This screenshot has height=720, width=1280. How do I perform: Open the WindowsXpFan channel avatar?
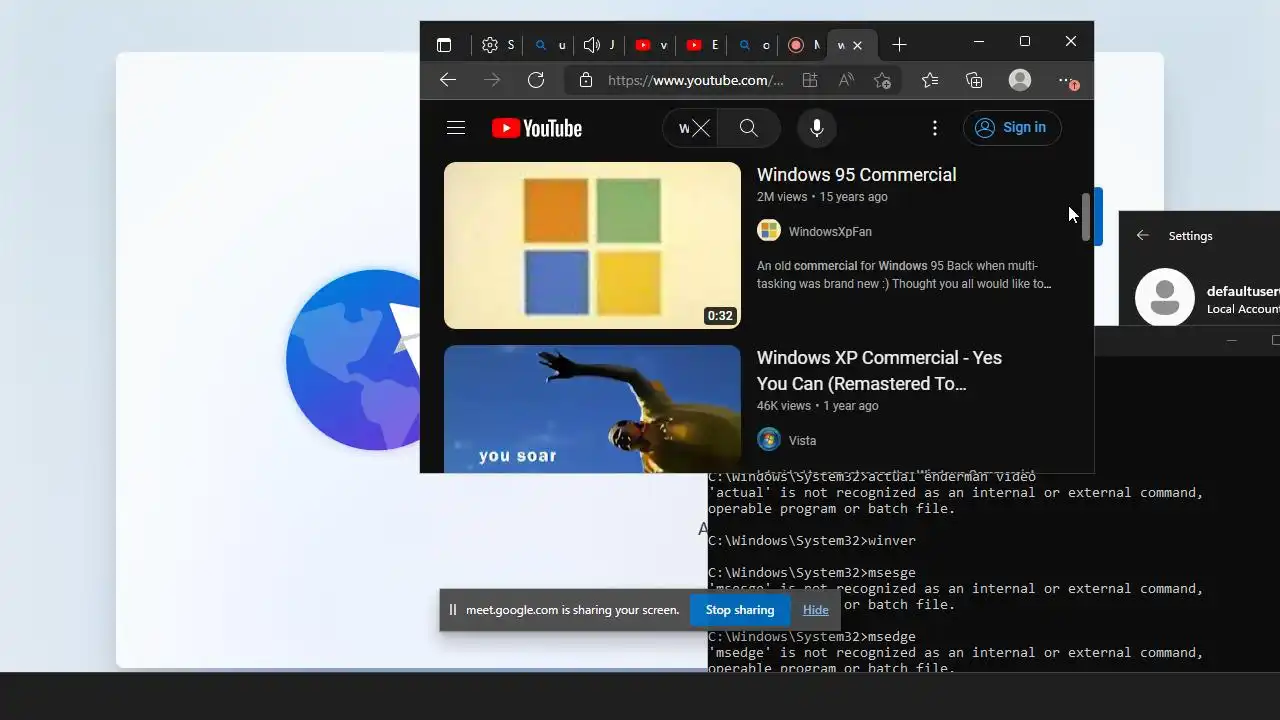768,231
